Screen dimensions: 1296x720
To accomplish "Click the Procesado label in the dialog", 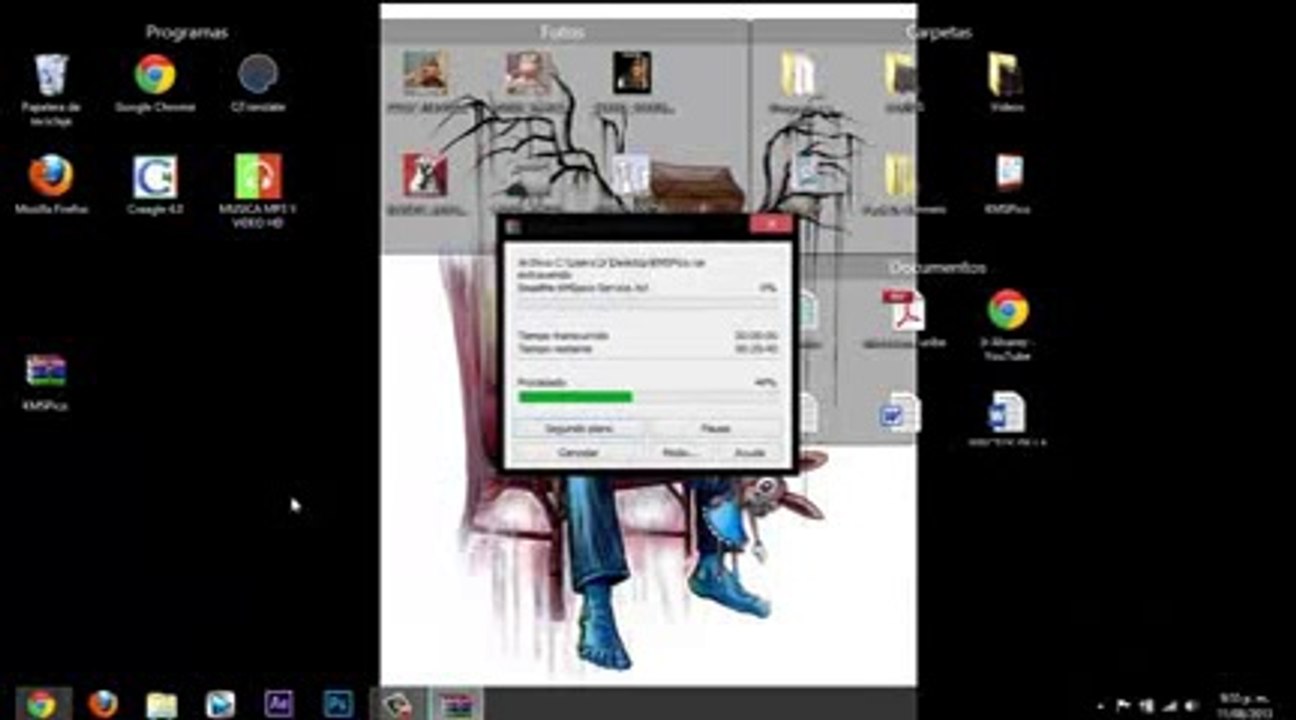I will 542,382.
